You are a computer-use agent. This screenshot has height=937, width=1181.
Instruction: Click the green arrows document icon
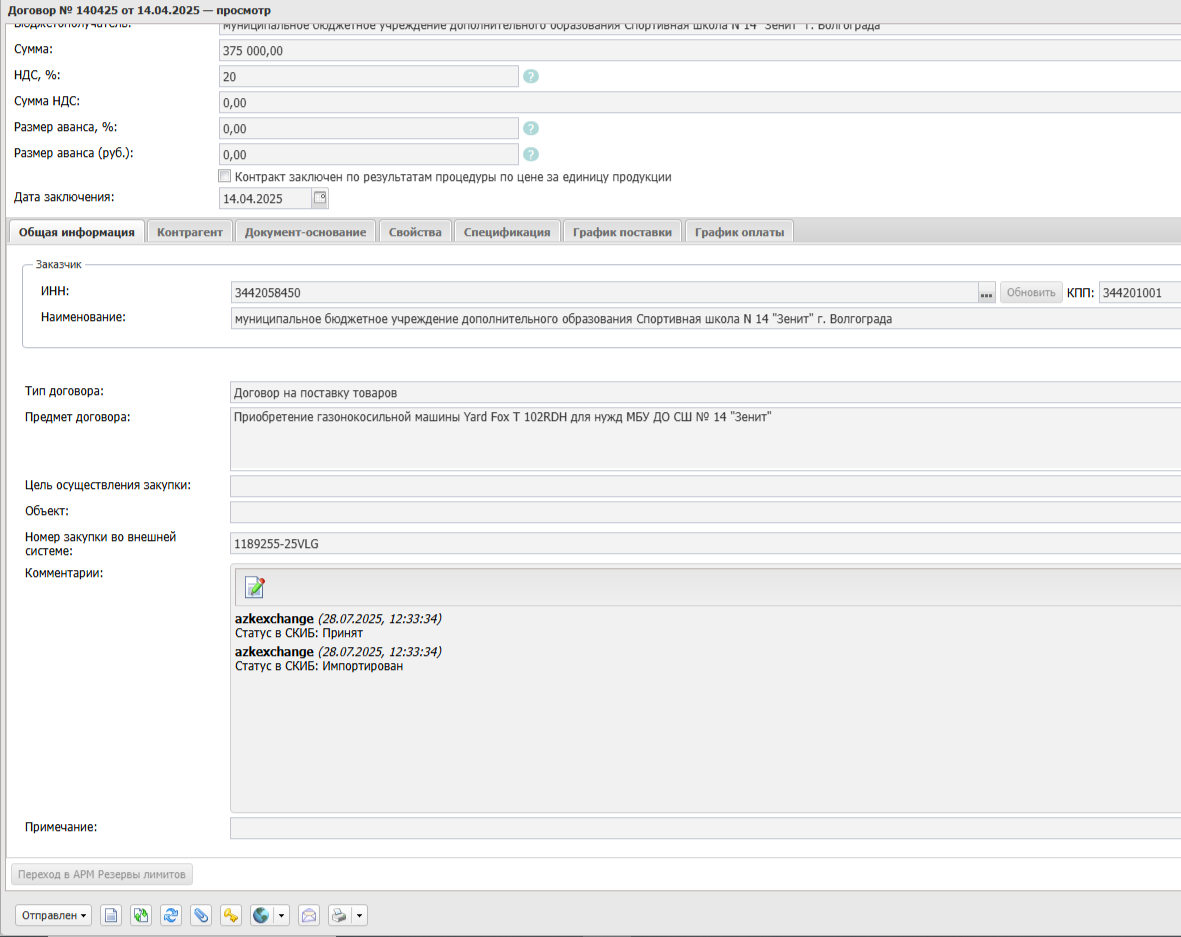[x=141, y=915]
